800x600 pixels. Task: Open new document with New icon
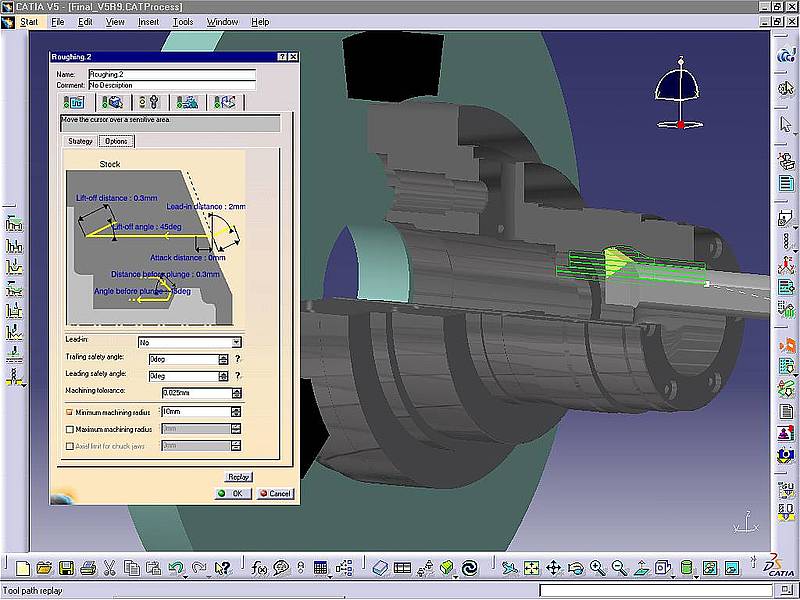pos(22,568)
